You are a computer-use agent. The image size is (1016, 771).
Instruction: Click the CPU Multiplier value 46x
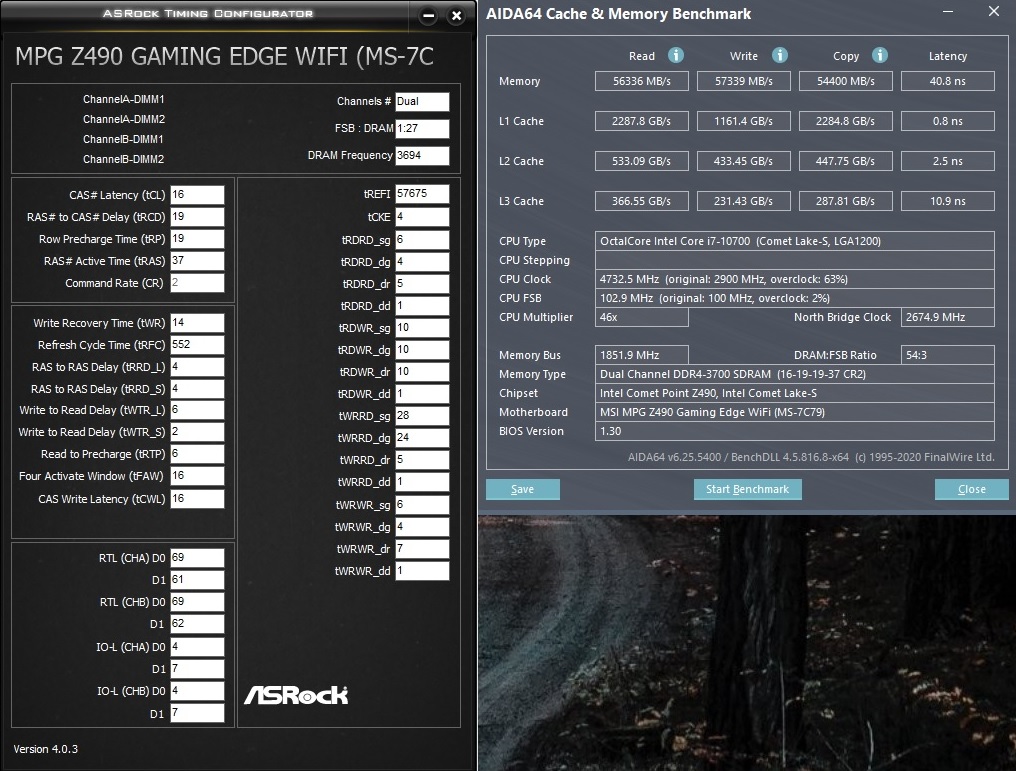coord(641,317)
